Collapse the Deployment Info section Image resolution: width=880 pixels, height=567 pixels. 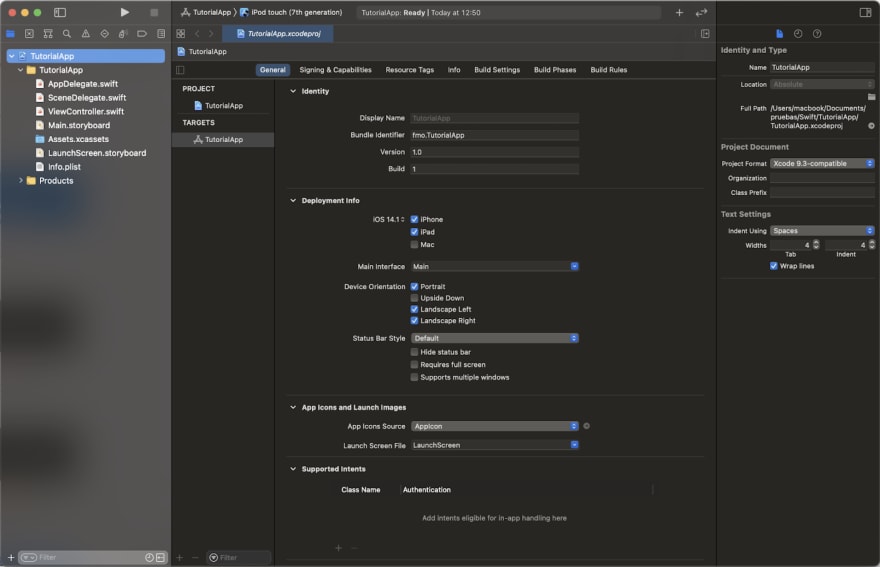click(293, 200)
